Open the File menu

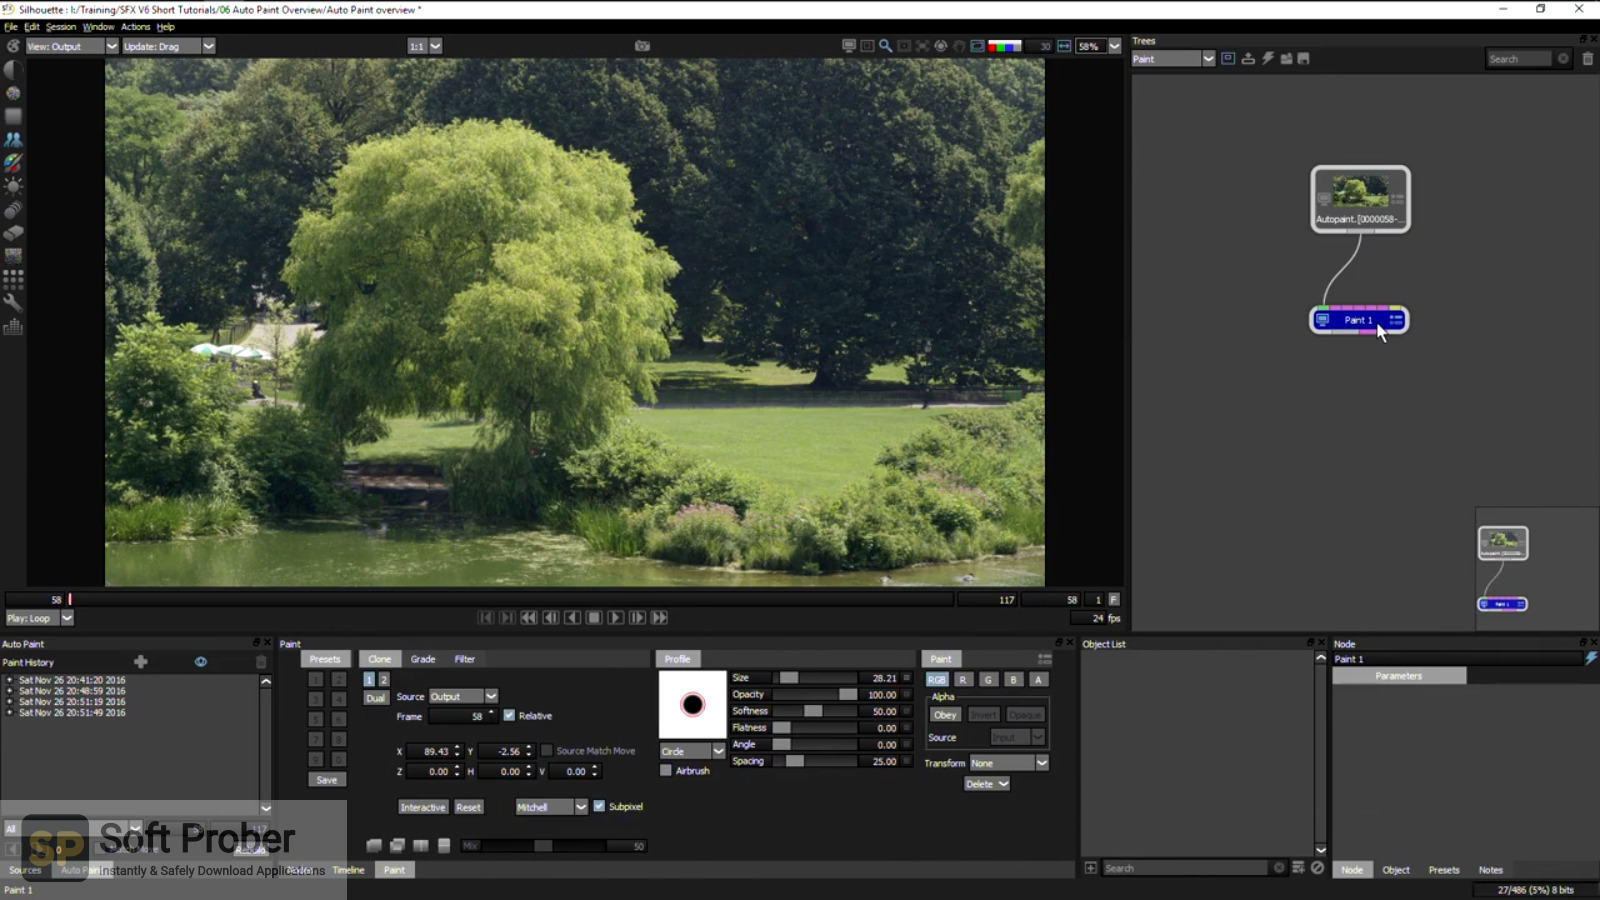point(11,27)
